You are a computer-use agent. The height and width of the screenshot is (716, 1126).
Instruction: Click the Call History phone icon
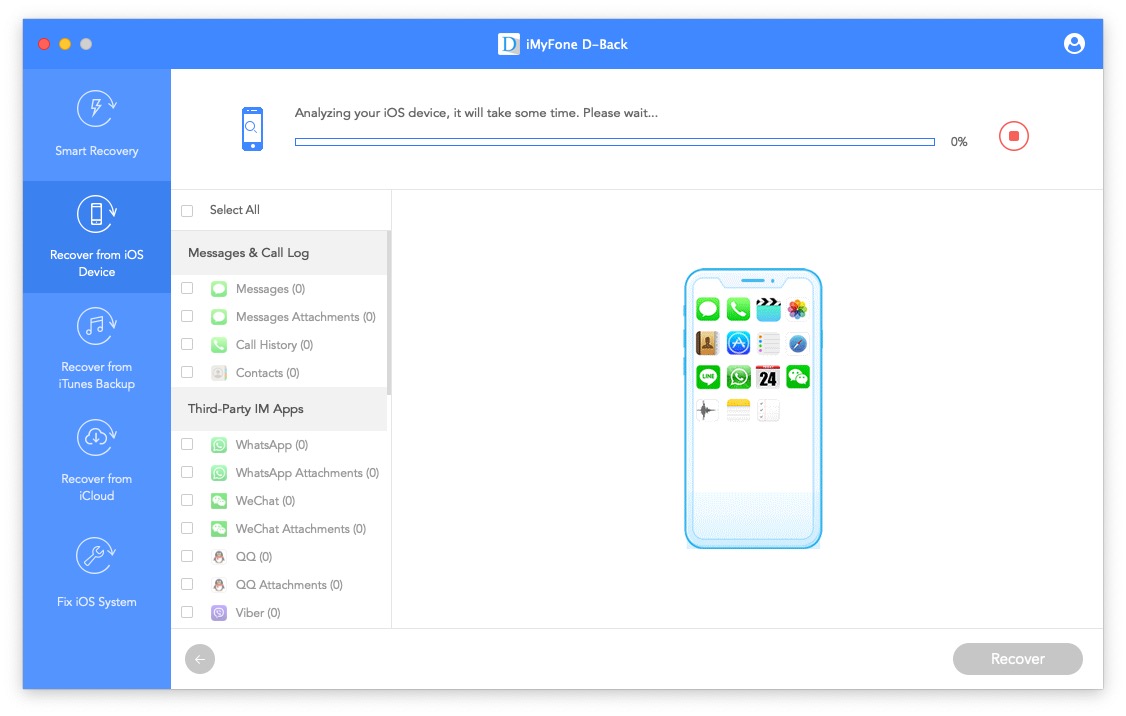[219, 345]
